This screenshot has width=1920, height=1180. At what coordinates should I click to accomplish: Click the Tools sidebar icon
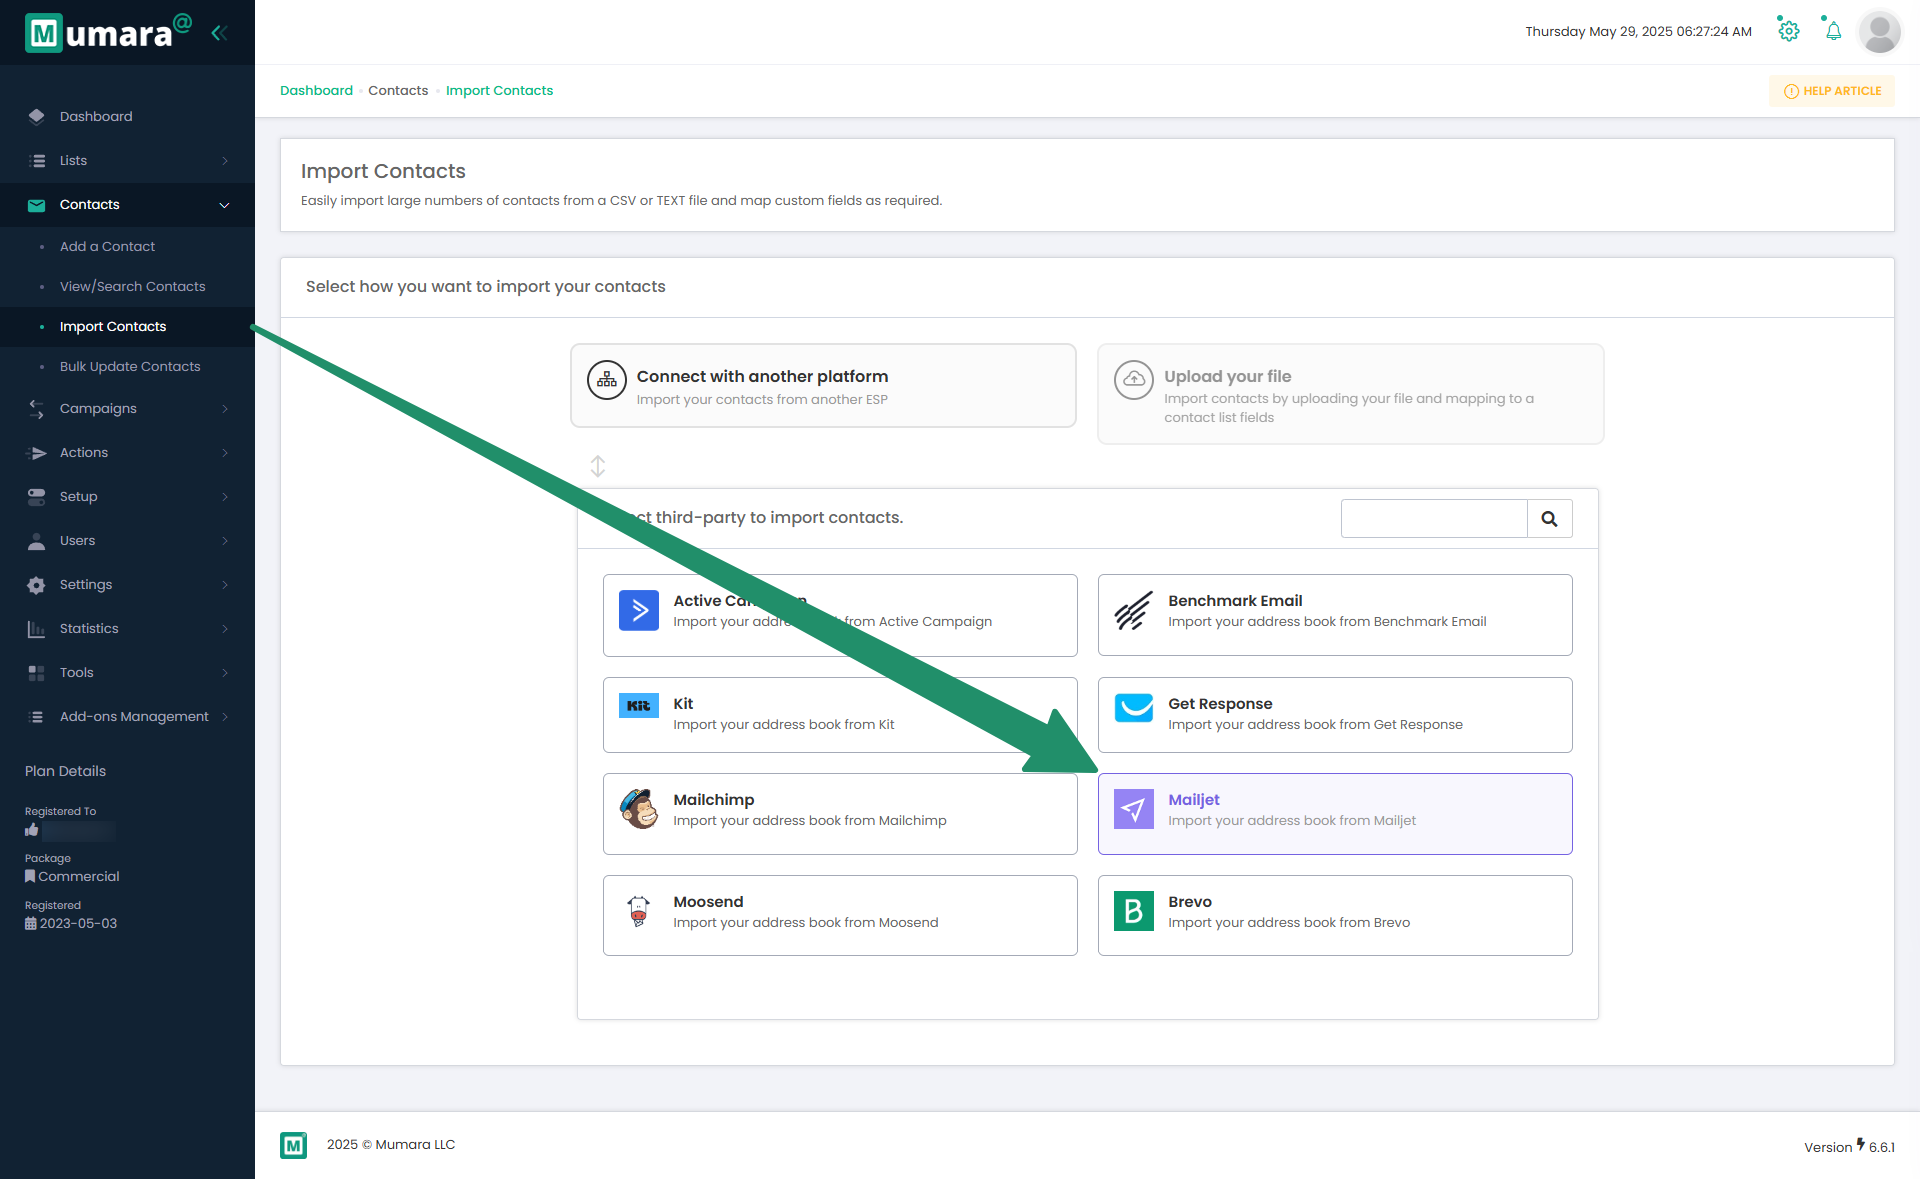point(37,673)
